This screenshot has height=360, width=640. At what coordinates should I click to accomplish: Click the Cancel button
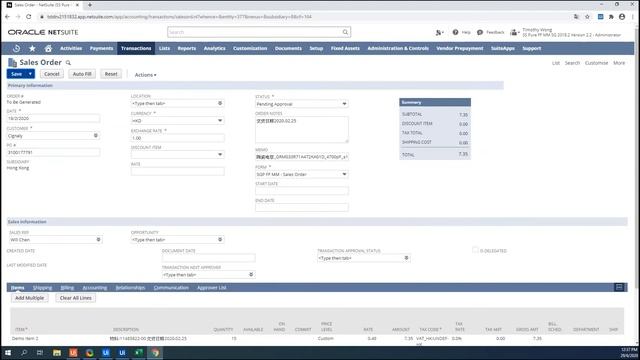point(51,74)
